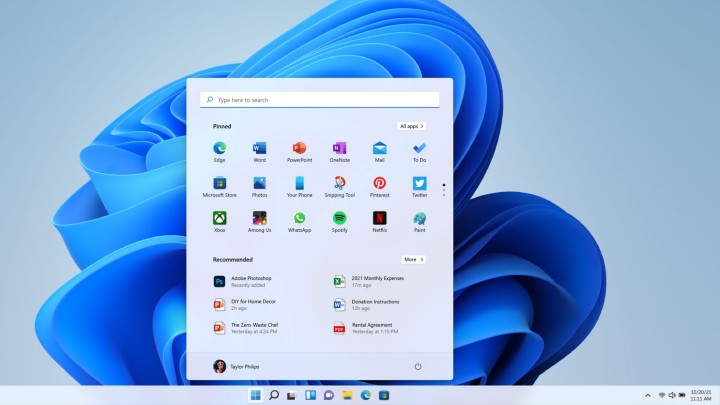Show hidden icons in system tray
The height and width of the screenshot is (405, 720).
647,395
